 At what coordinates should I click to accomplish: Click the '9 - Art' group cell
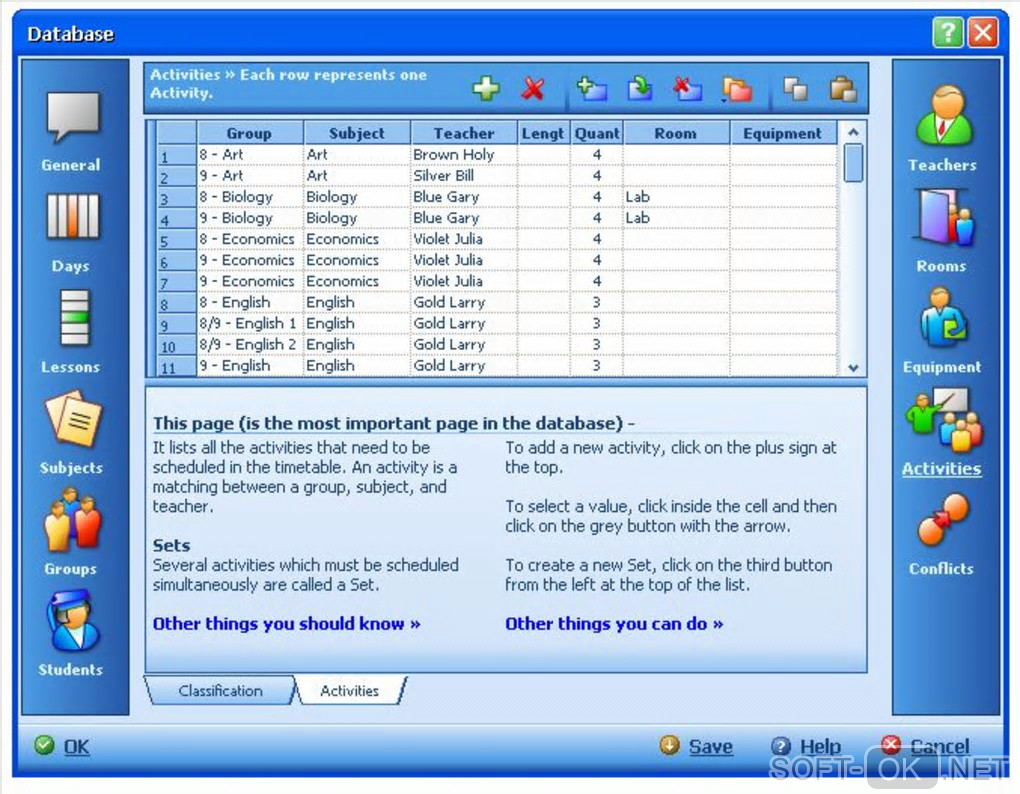250,176
